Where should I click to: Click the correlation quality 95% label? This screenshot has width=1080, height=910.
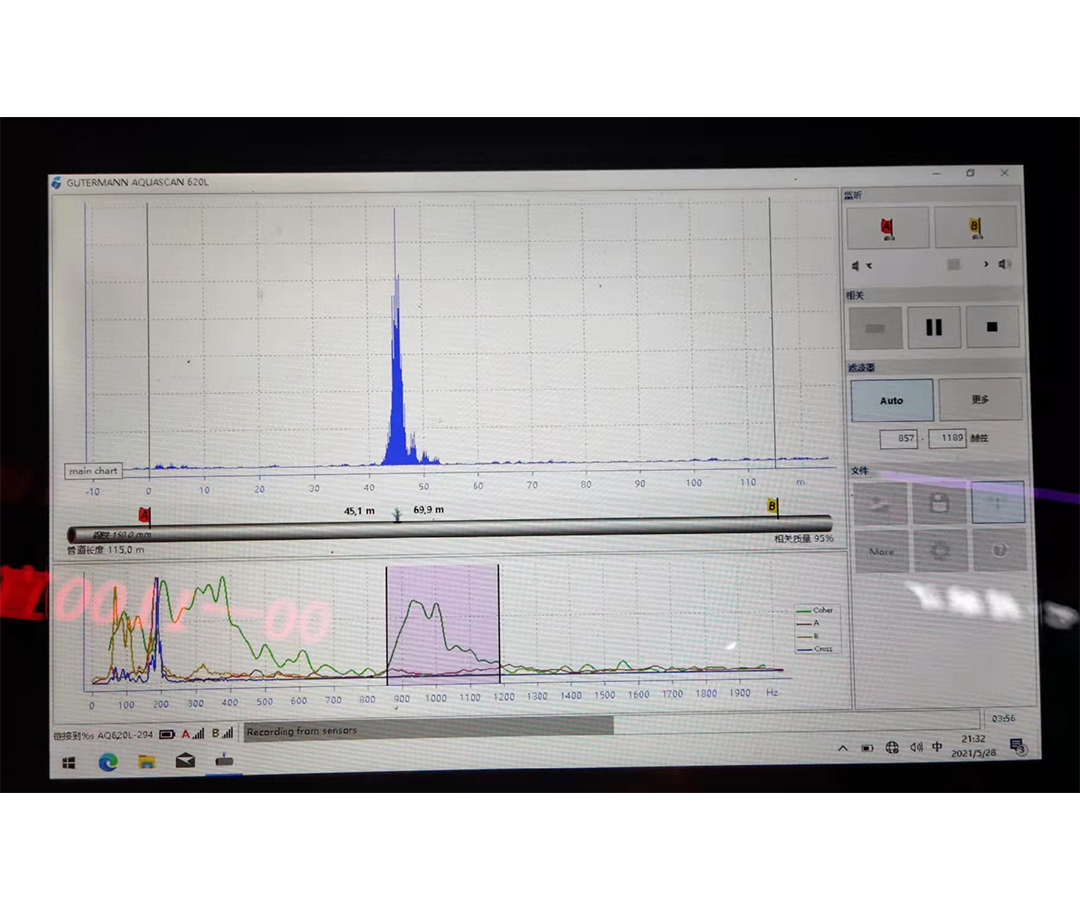(803, 539)
